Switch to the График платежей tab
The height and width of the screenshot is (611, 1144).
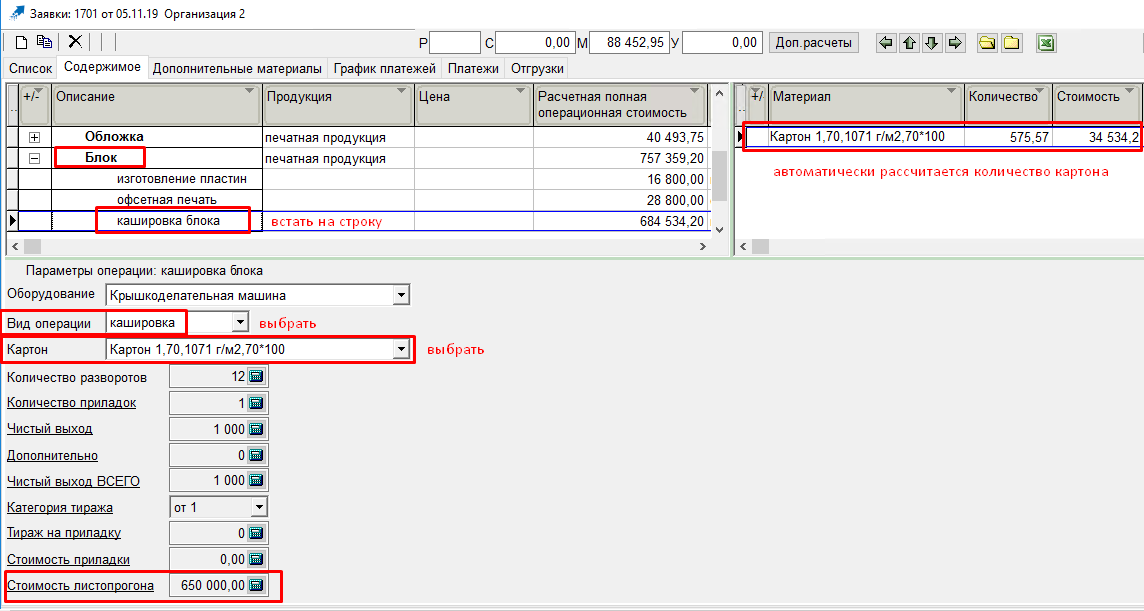[385, 69]
